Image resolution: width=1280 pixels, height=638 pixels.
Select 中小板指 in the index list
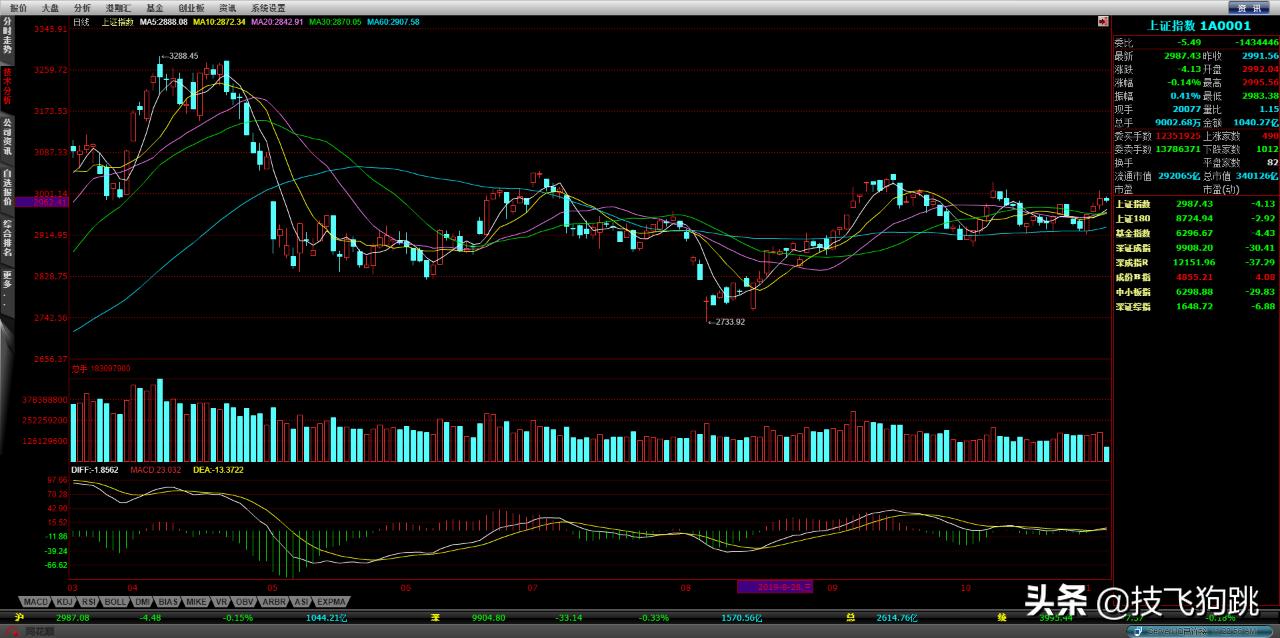tap(1133, 292)
